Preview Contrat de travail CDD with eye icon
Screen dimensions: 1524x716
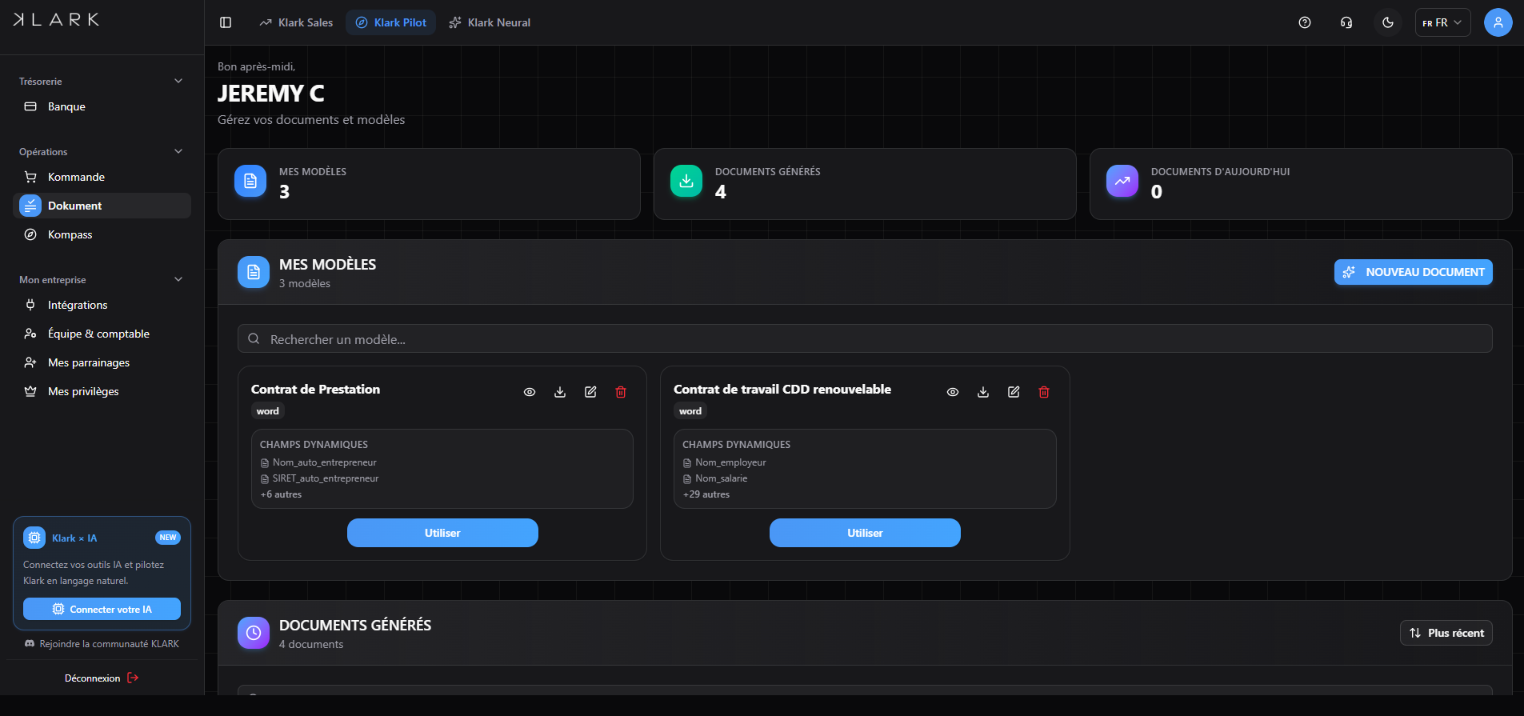(x=953, y=392)
